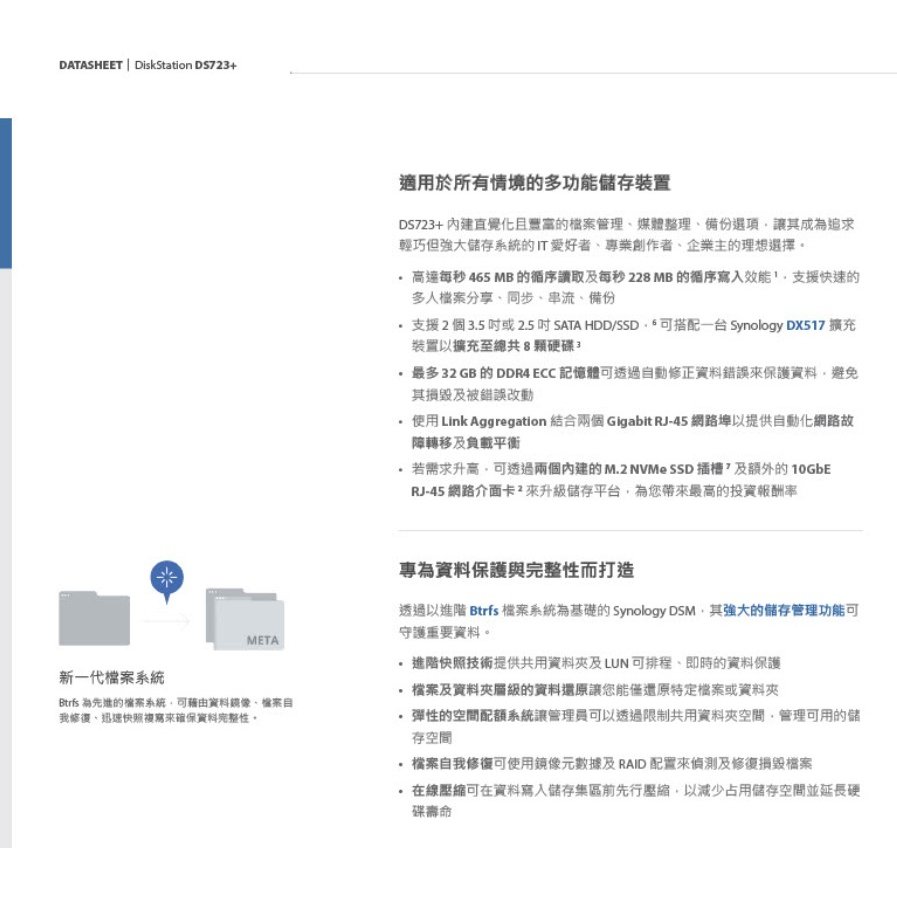This screenshot has width=897, height=897.
Task: Open the DX517 expansion unit link
Action: pyautogui.click(x=805, y=326)
